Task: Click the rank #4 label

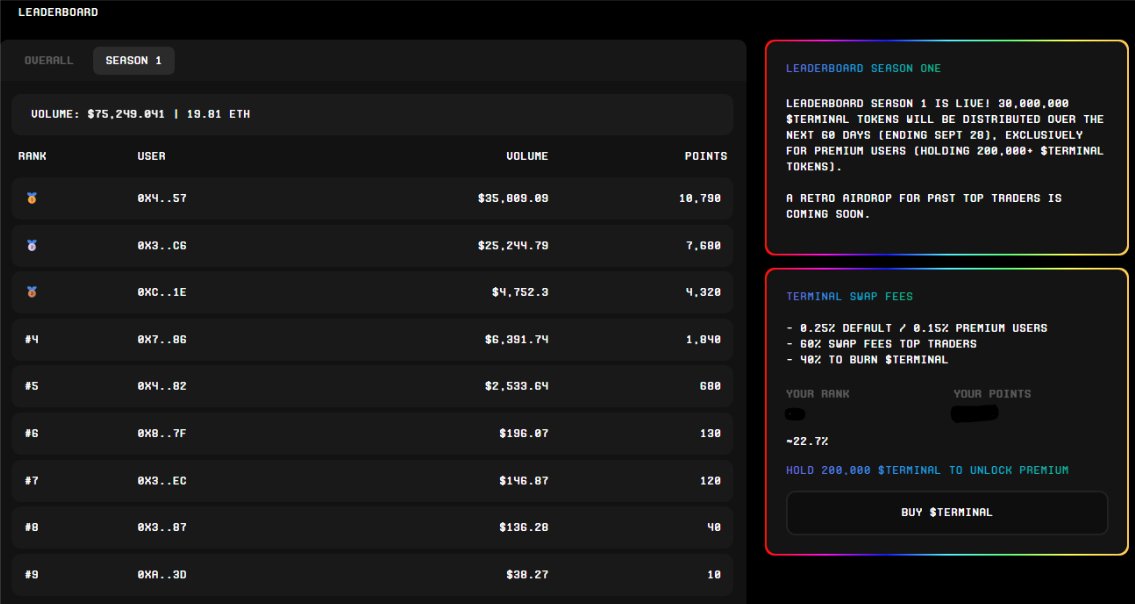Action: [31, 339]
